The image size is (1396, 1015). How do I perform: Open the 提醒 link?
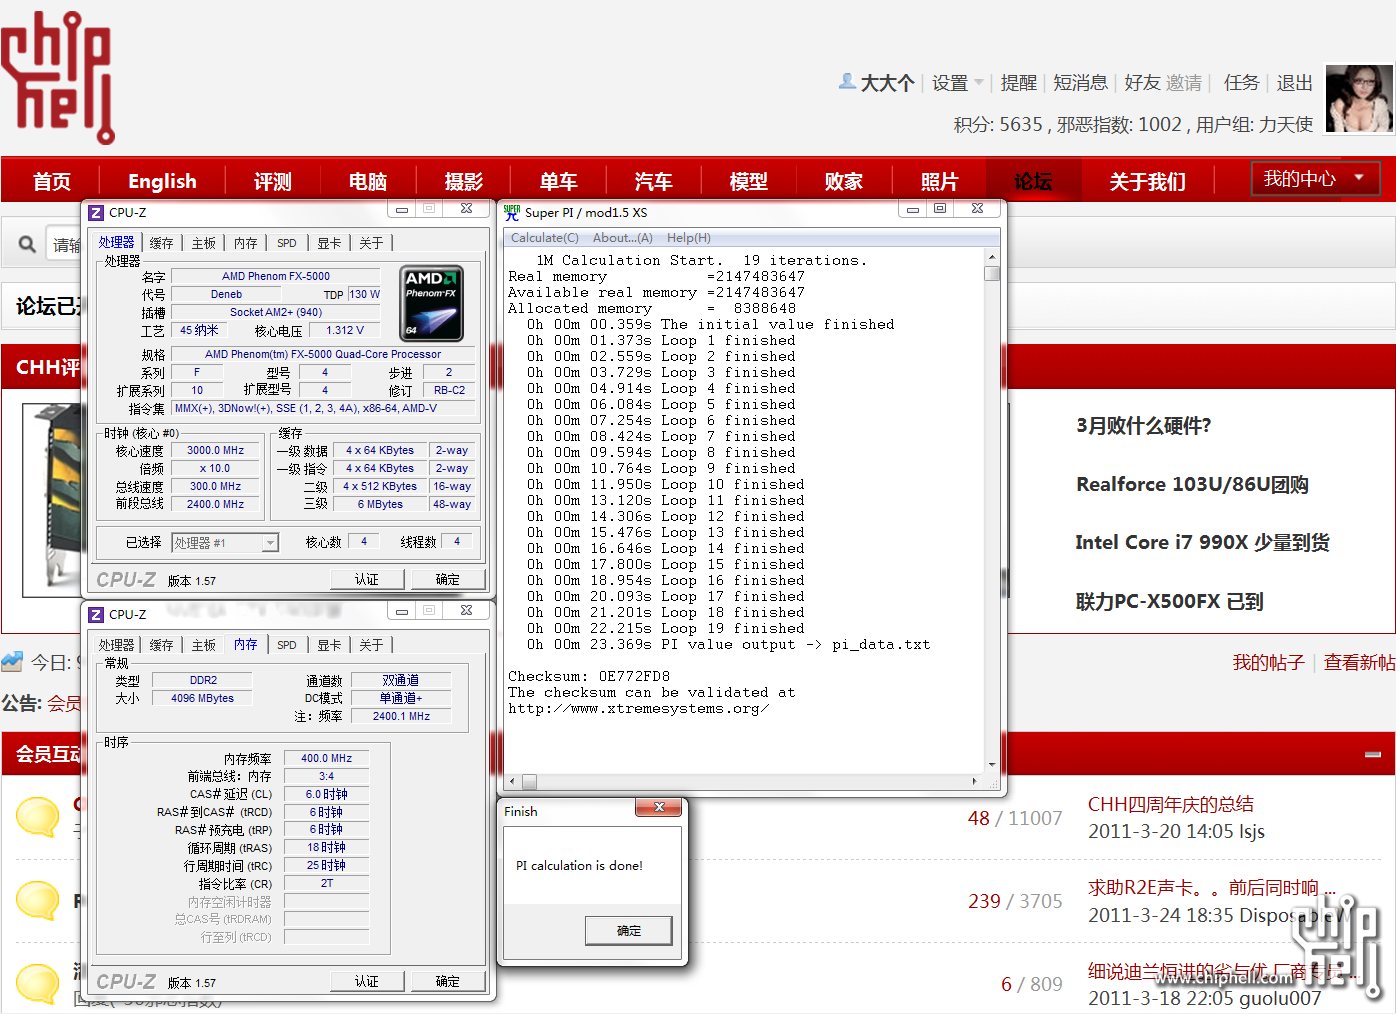click(1019, 83)
